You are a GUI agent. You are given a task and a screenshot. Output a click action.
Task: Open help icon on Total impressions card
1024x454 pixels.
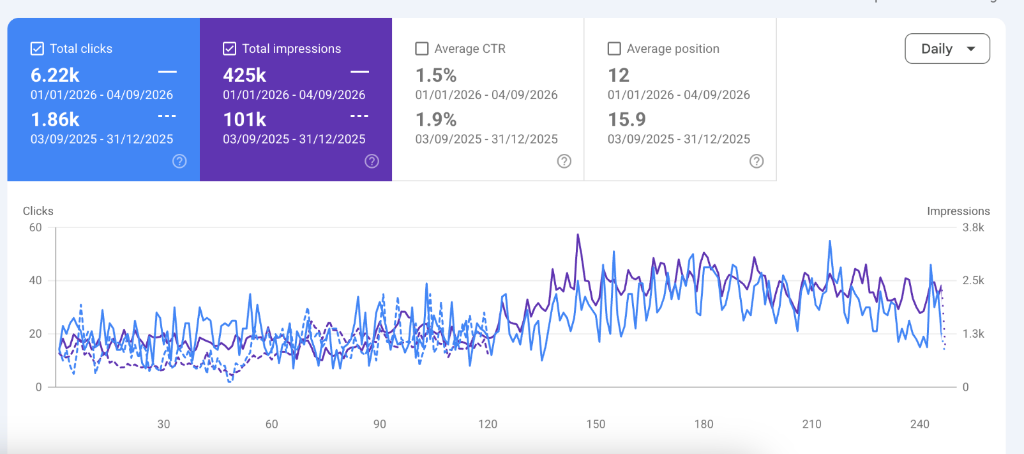pyautogui.click(x=372, y=161)
